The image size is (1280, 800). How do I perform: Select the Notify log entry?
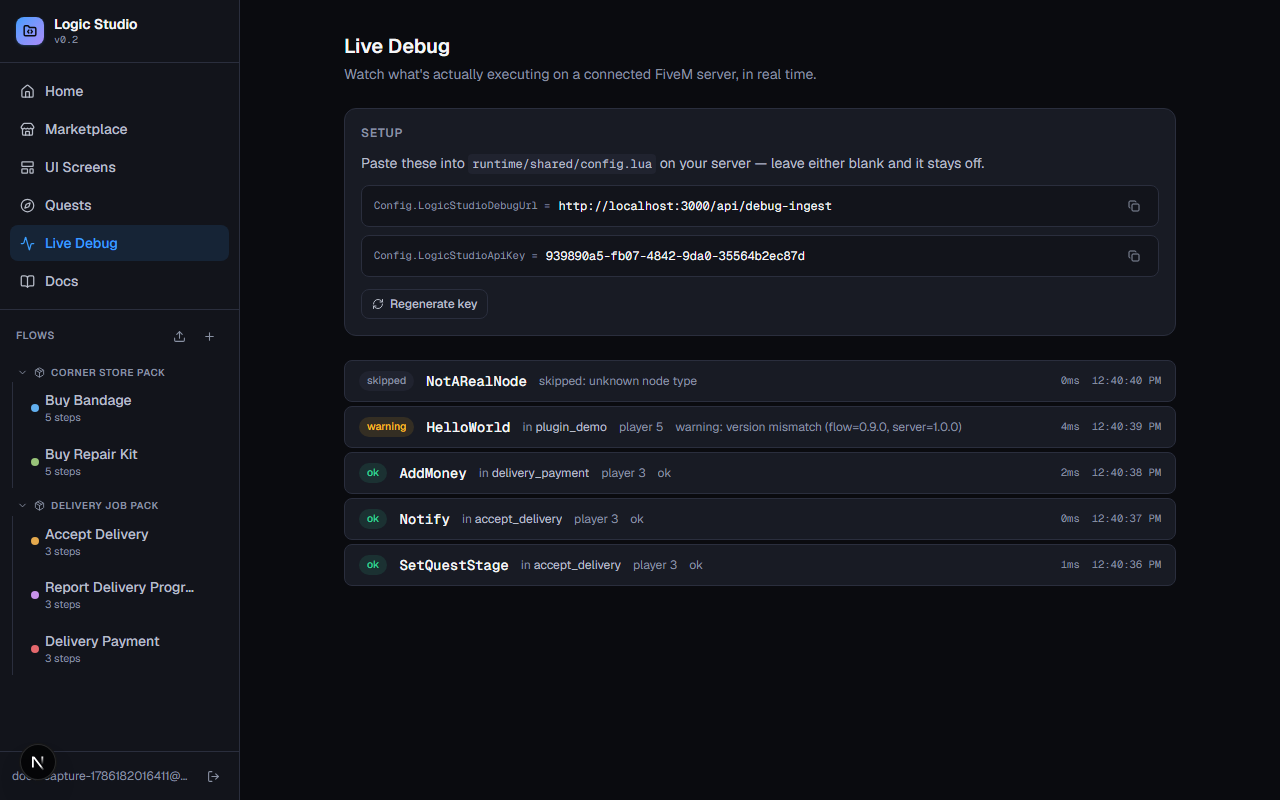[760, 519]
